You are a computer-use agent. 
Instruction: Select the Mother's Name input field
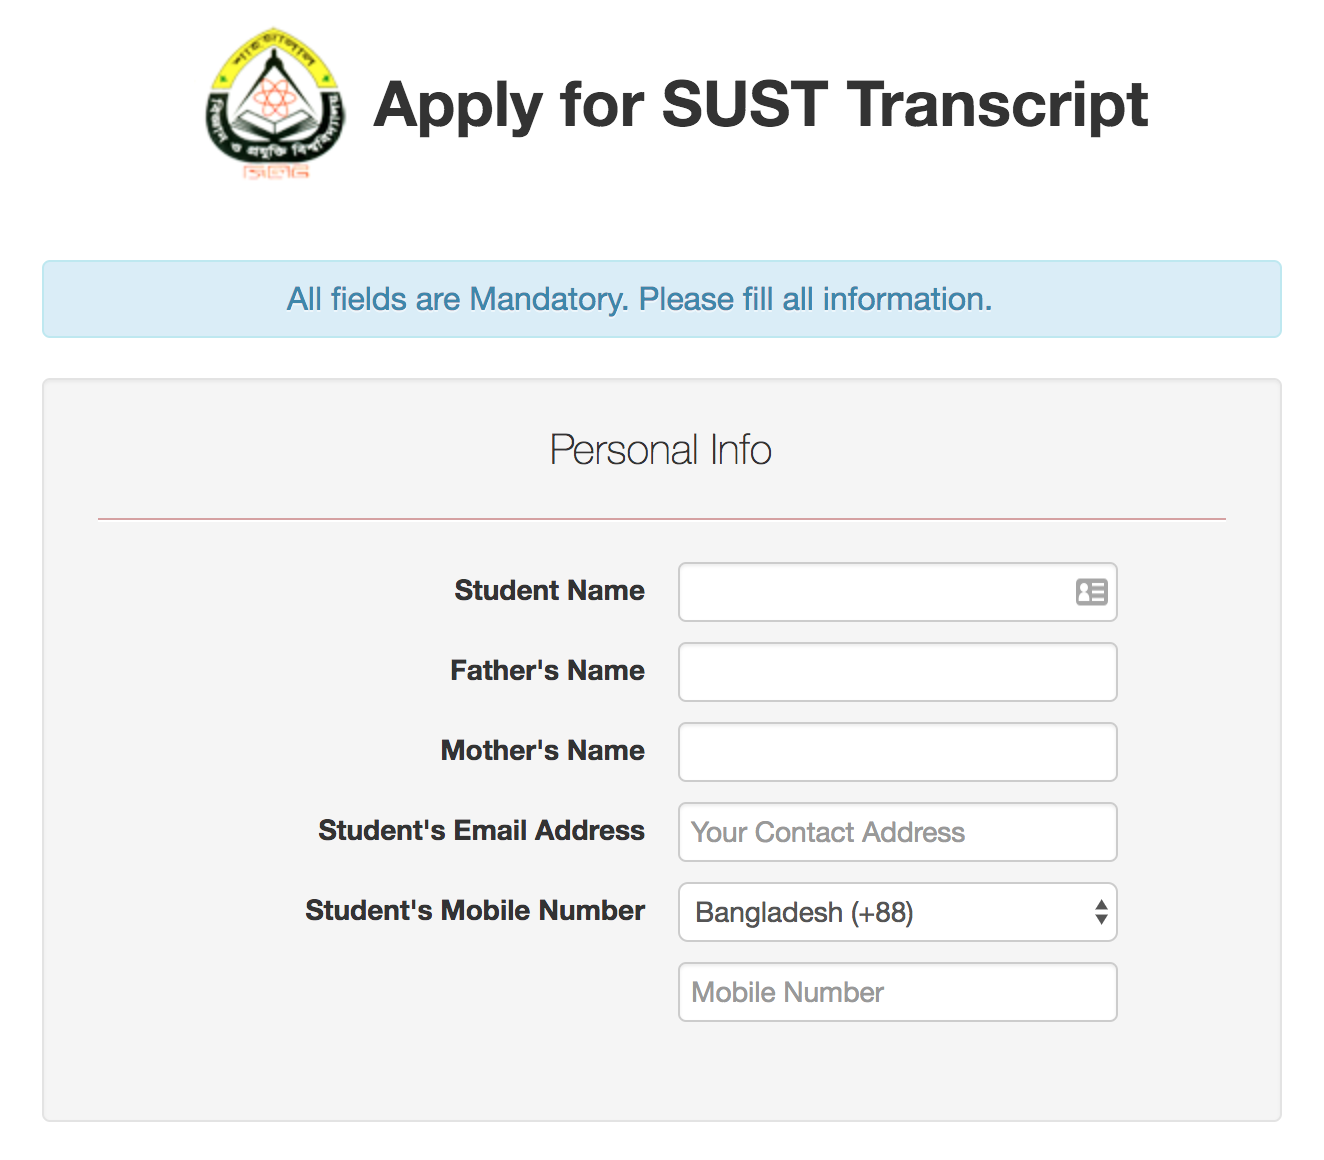(x=897, y=752)
